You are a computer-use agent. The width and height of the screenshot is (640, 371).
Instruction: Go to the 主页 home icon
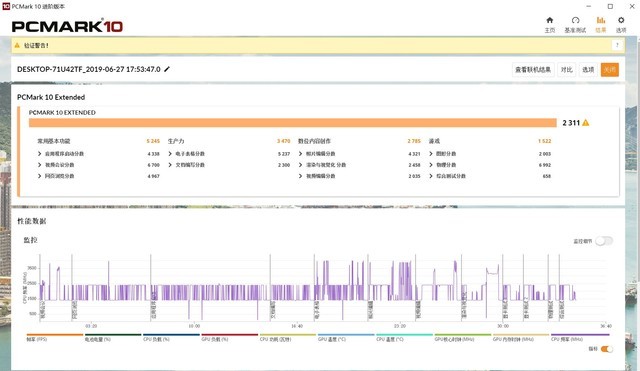pyautogui.click(x=550, y=20)
